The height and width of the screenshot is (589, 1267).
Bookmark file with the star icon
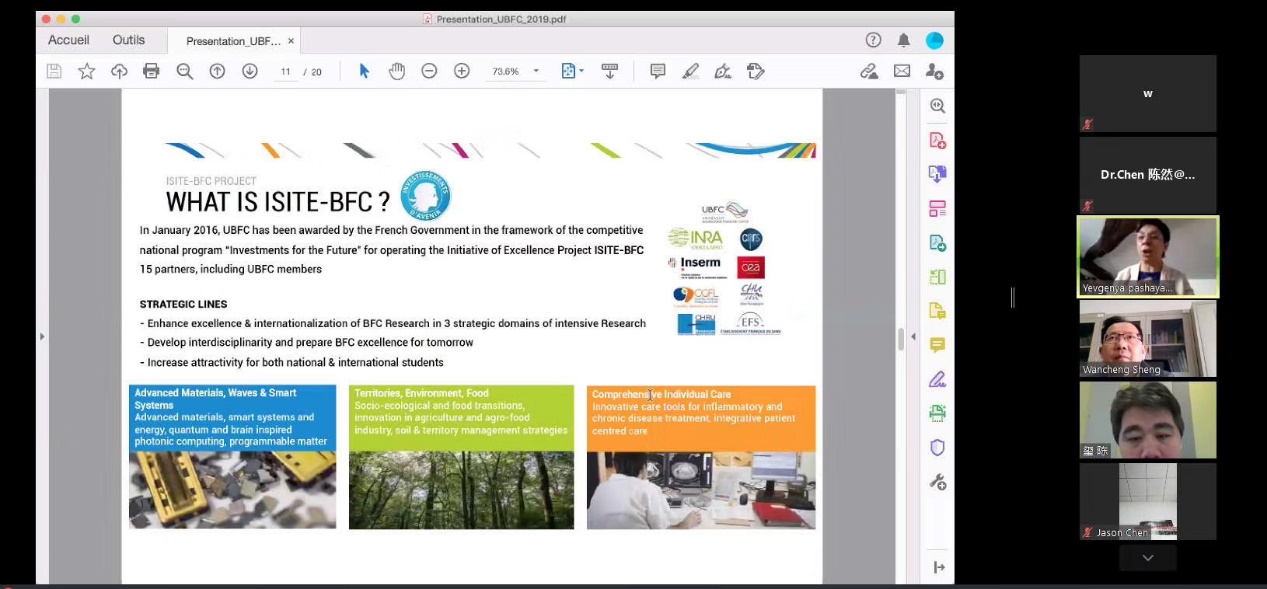click(87, 71)
